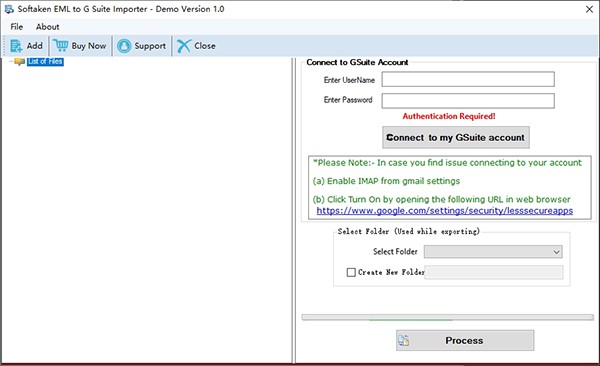Open the lesssecureapps Google settings link

445,211
